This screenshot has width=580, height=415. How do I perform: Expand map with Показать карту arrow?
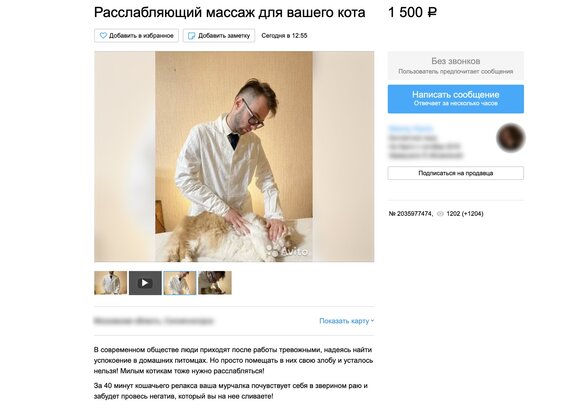(x=372, y=321)
